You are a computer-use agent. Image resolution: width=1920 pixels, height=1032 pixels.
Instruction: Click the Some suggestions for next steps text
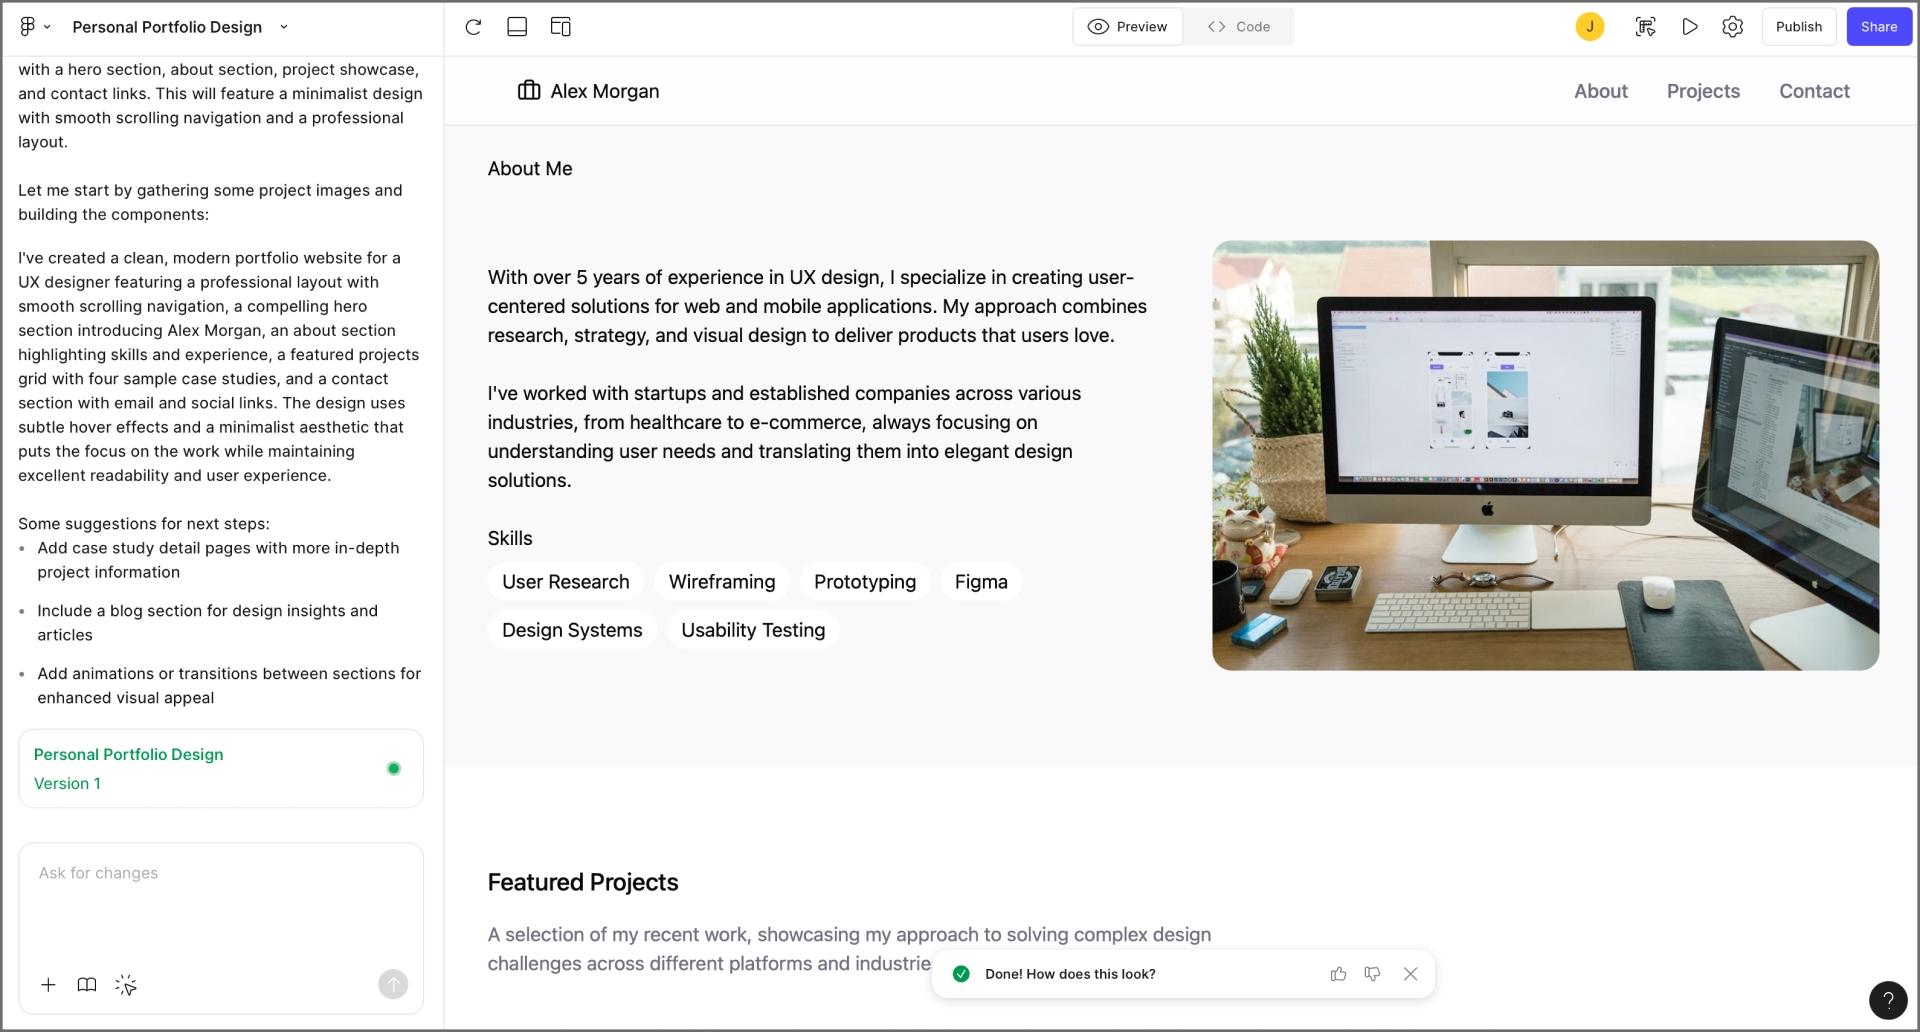click(143, 524)
